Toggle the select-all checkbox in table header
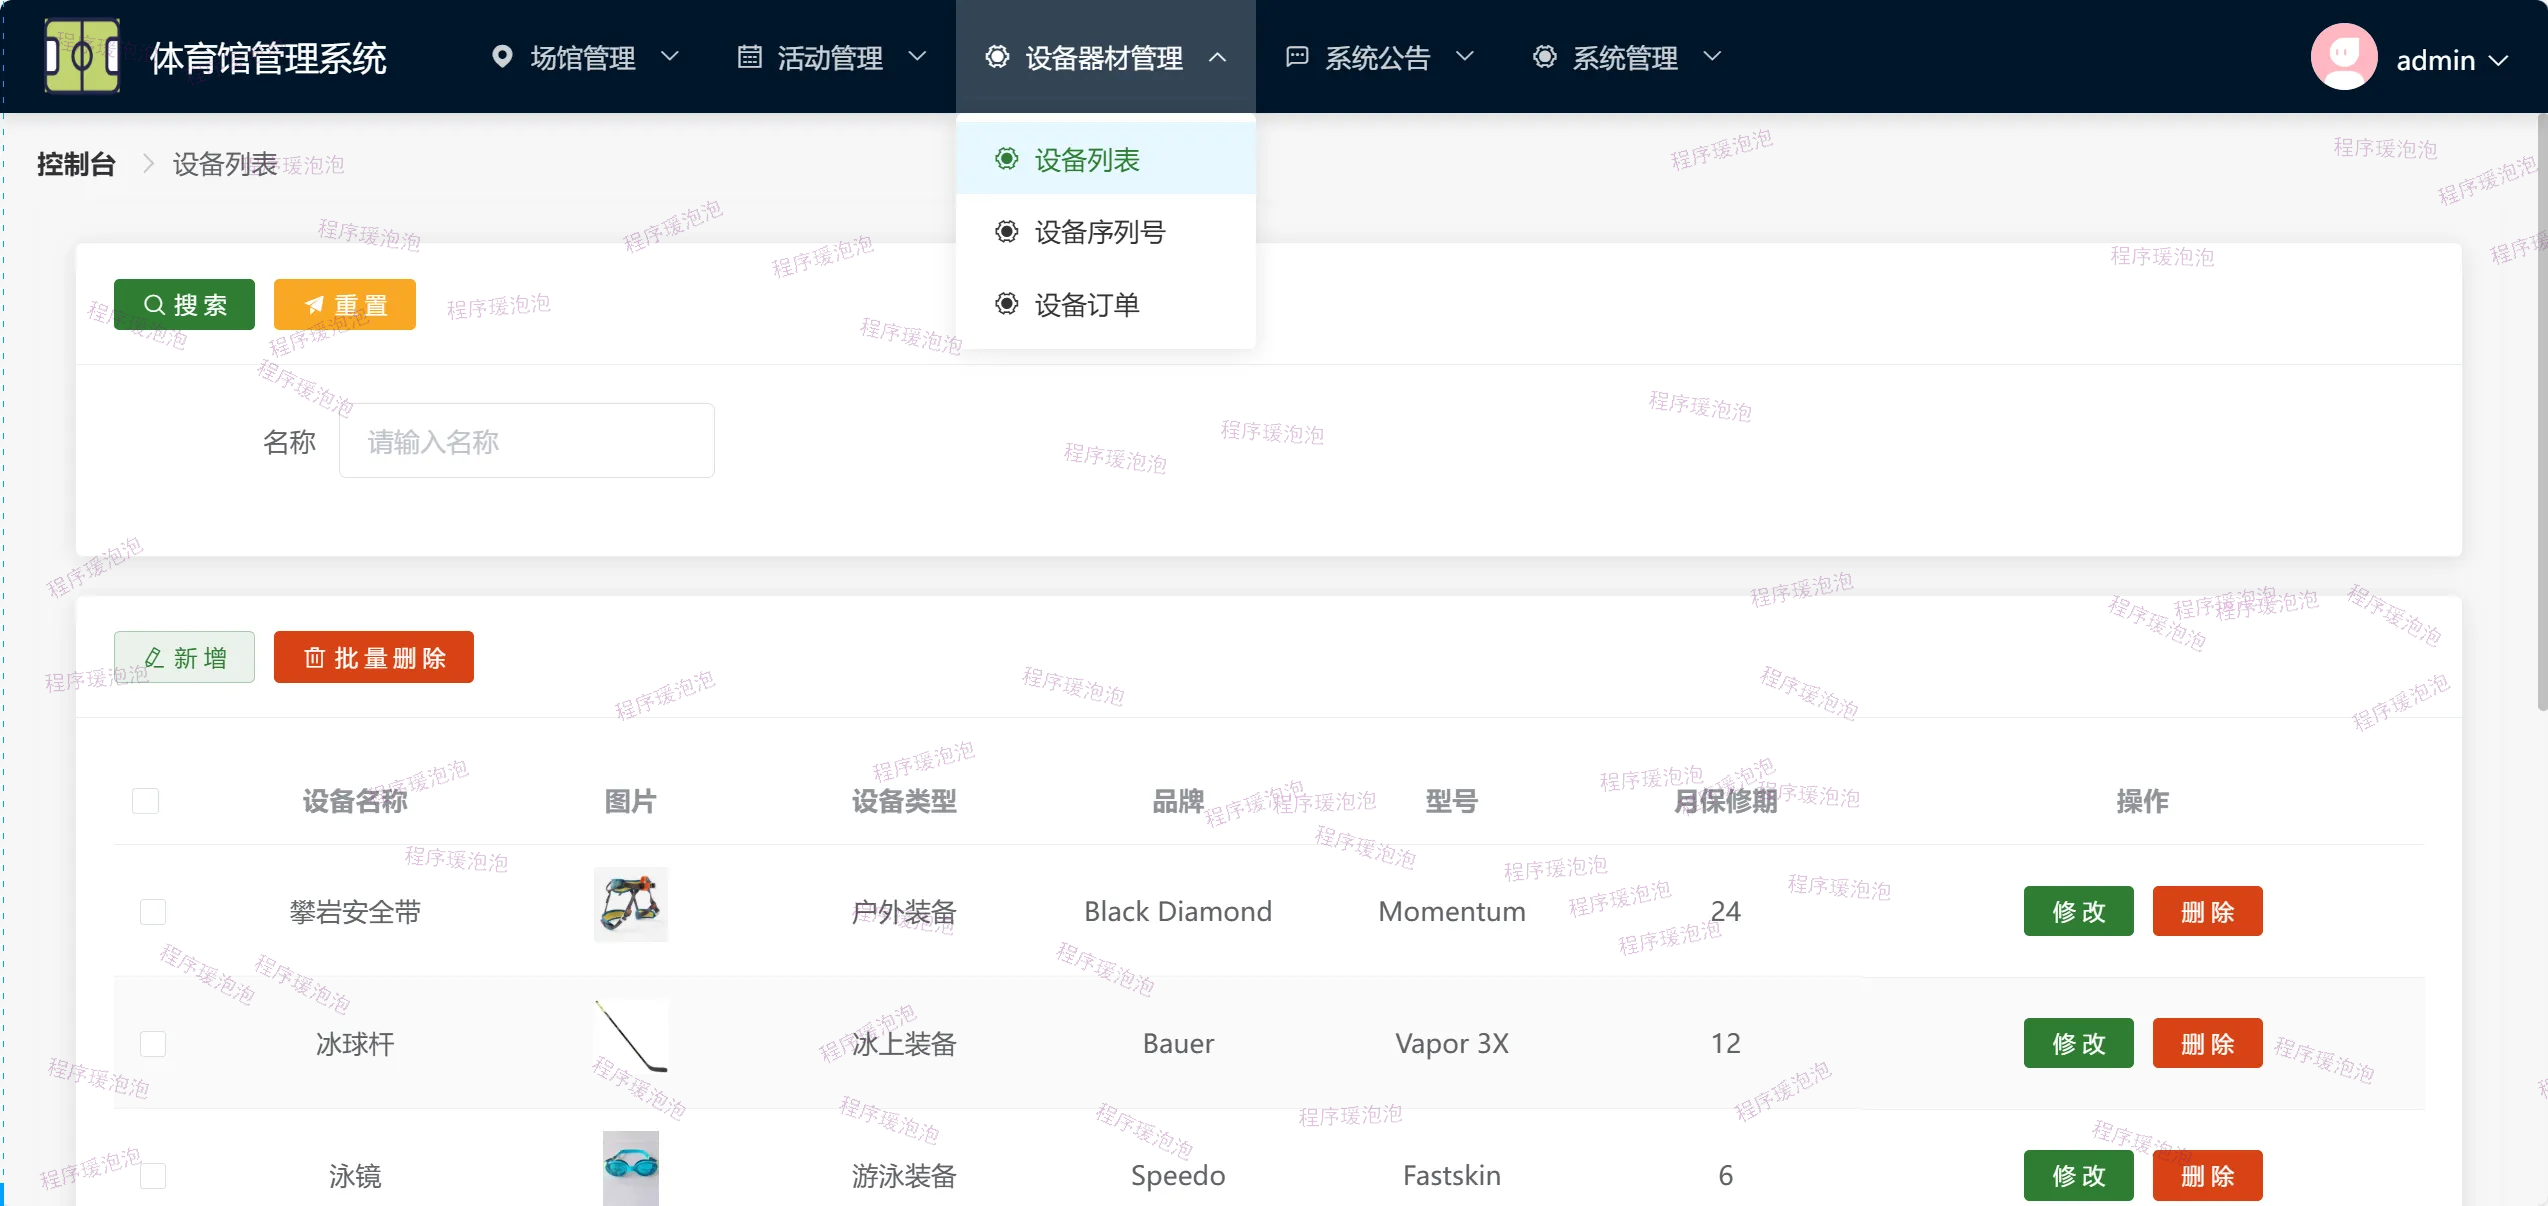 (146, 801)
